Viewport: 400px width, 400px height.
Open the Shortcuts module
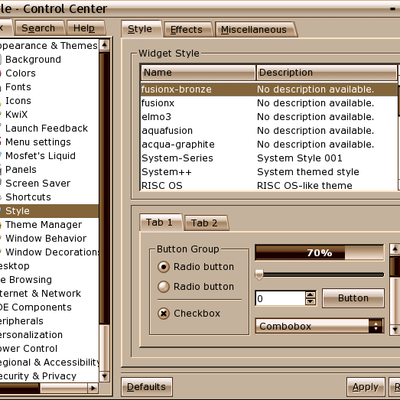point(28,197)
